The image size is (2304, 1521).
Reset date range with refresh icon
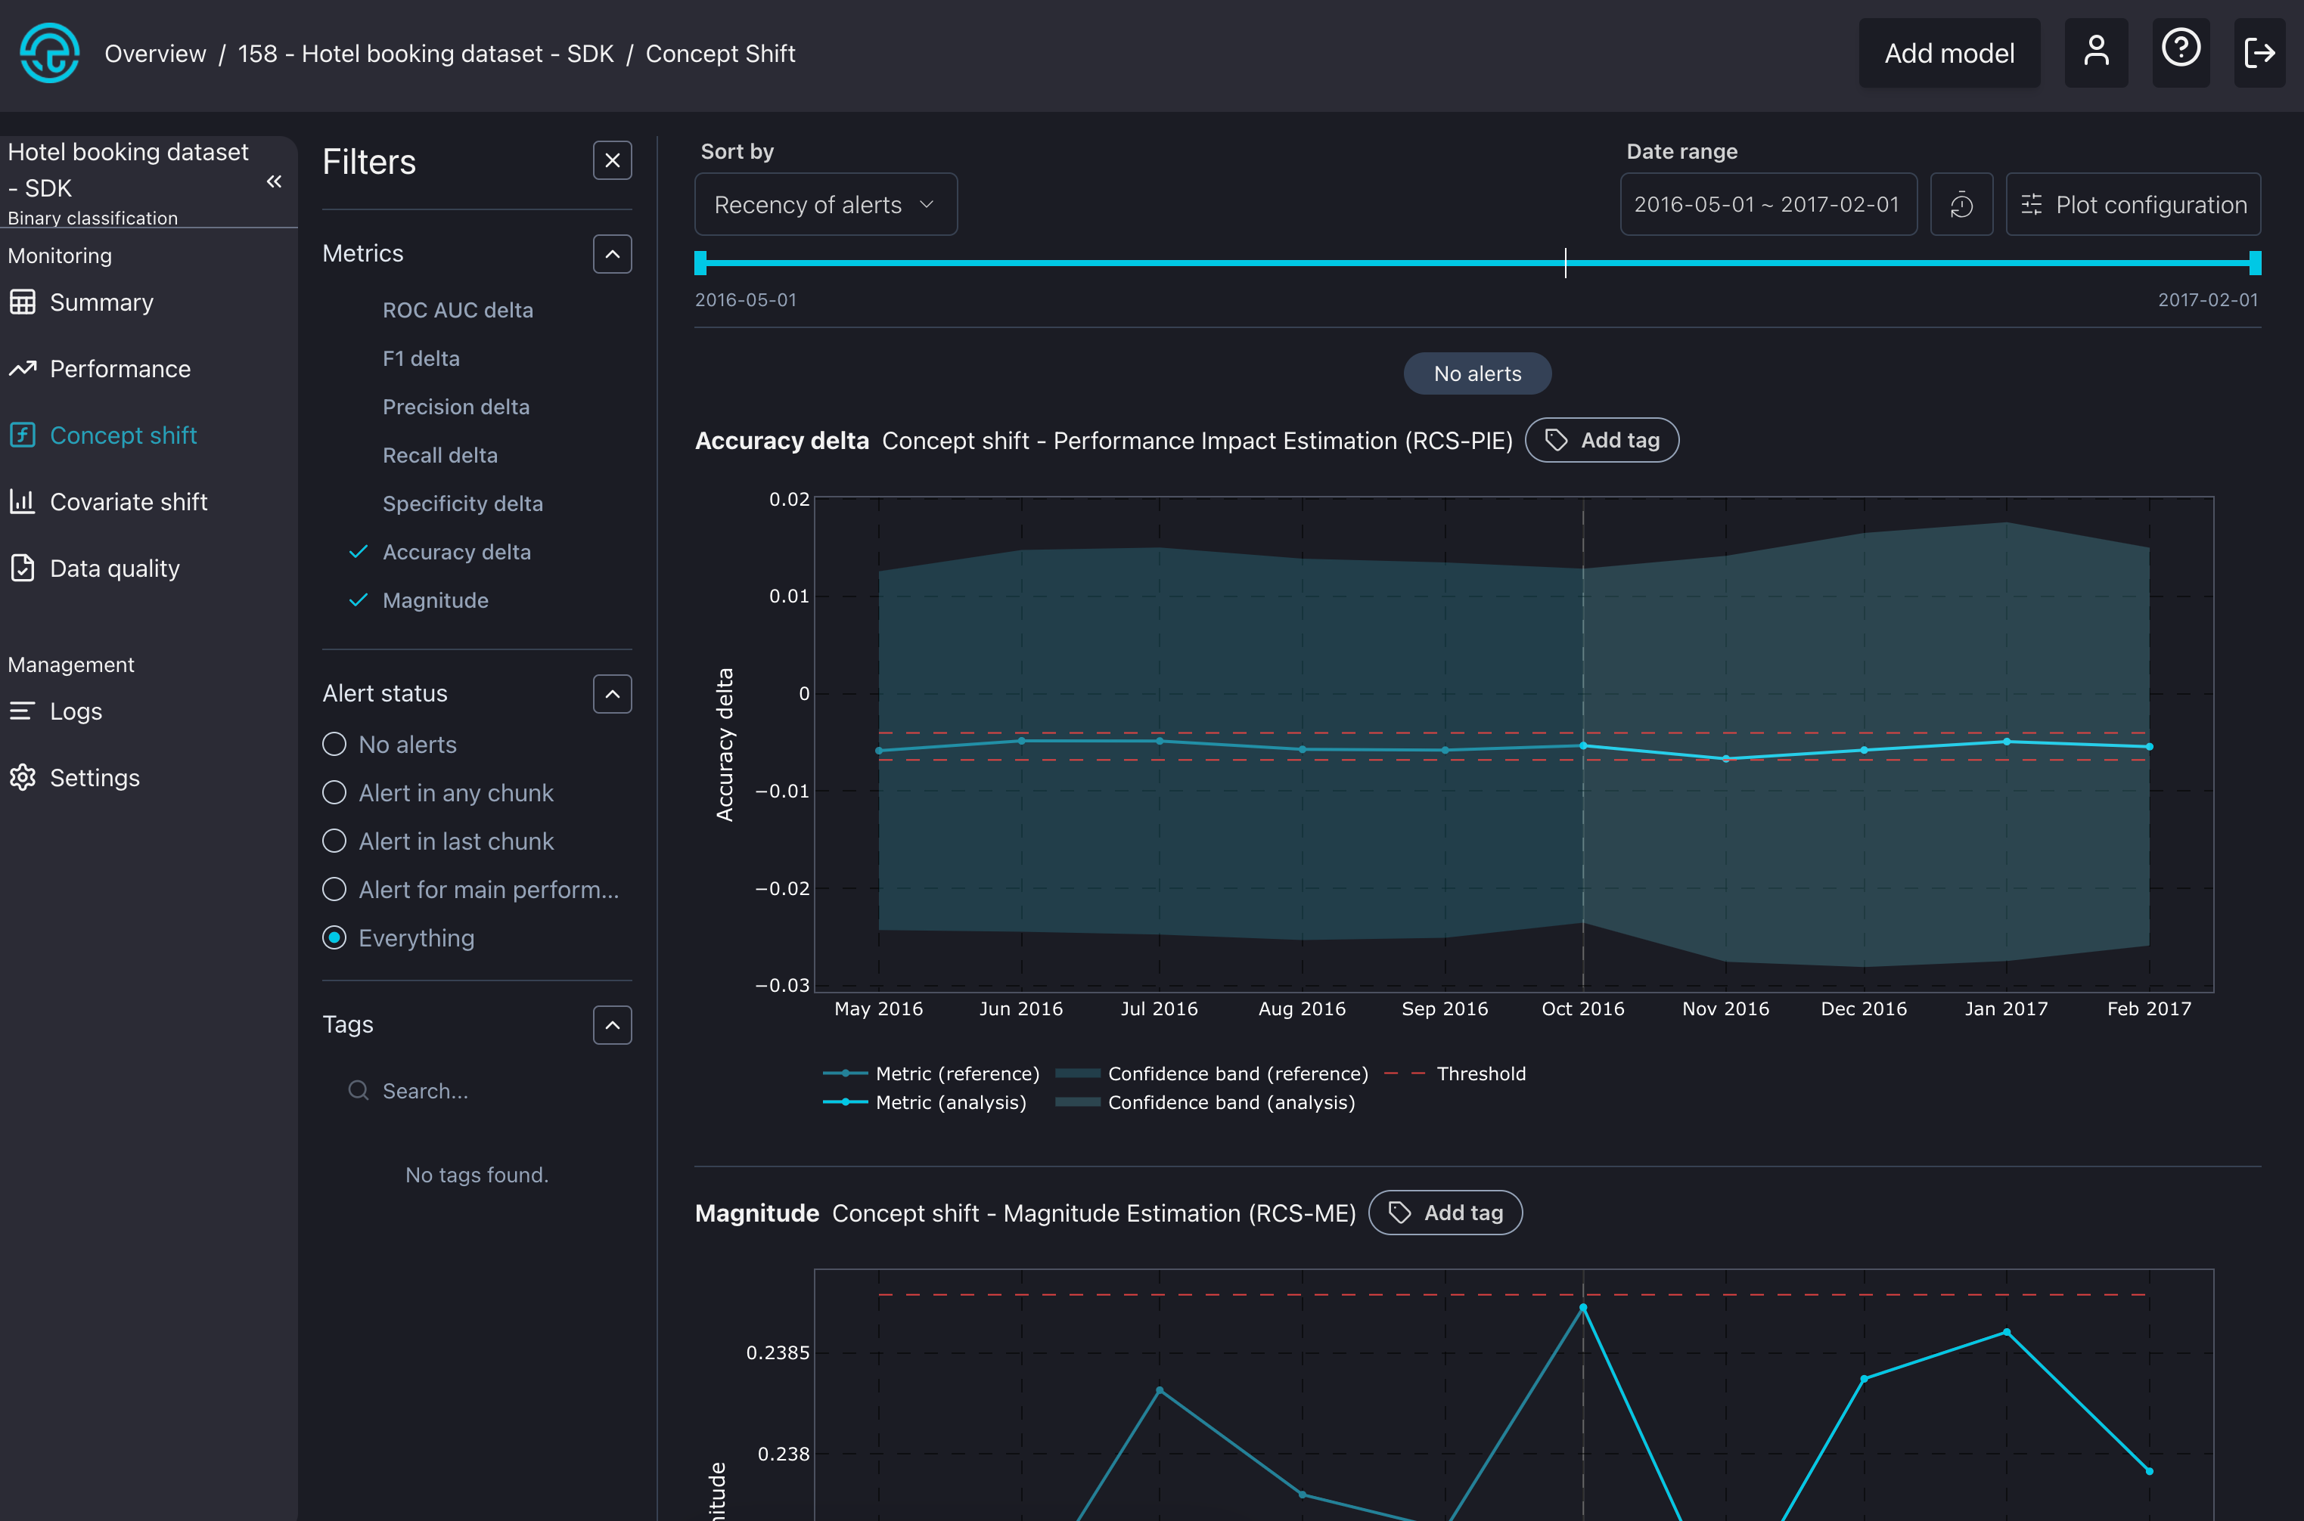[1961, 205]
